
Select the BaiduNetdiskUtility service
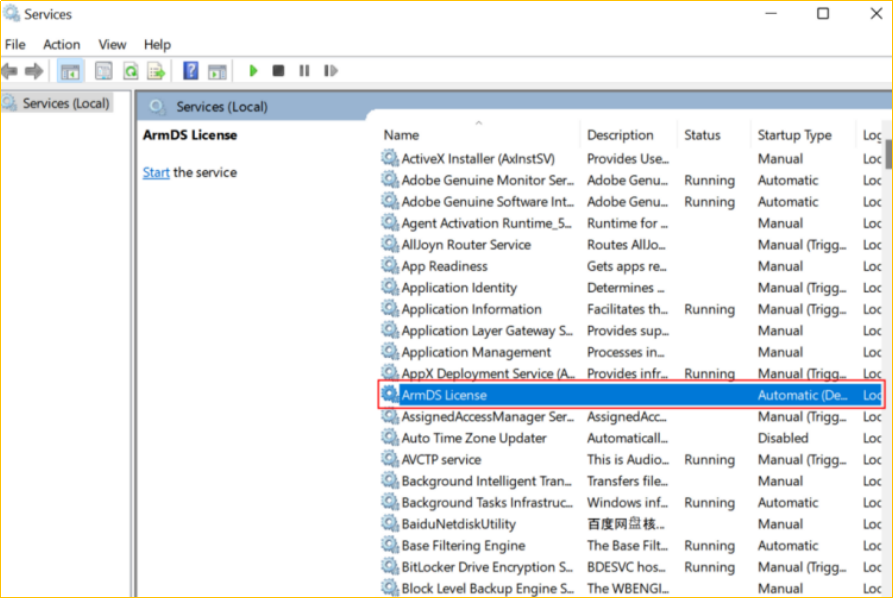[x=458, y=524]
